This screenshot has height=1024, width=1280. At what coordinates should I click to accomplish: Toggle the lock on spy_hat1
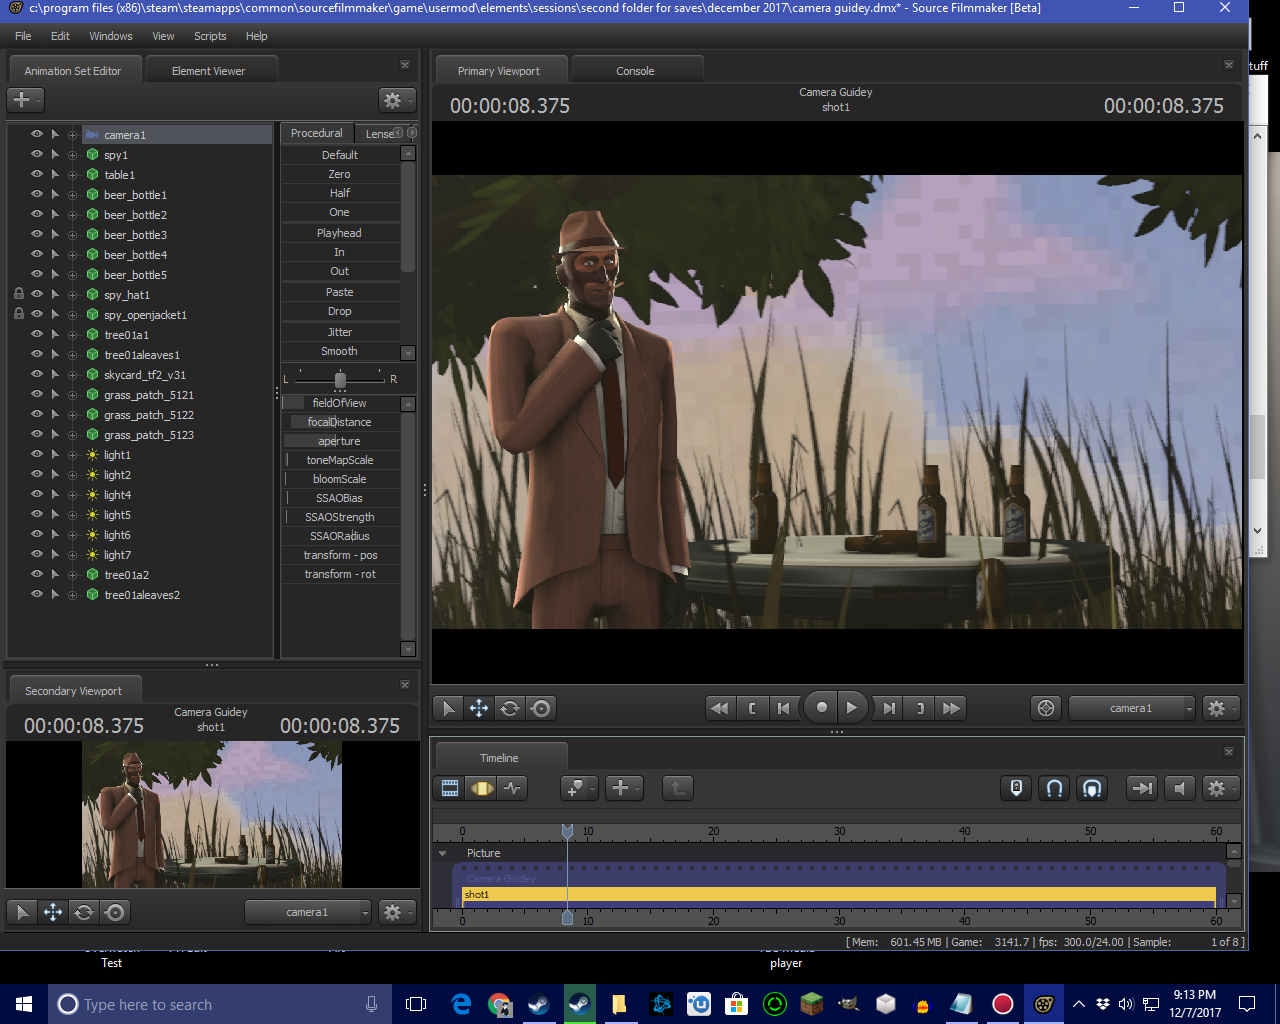[19, 294]
